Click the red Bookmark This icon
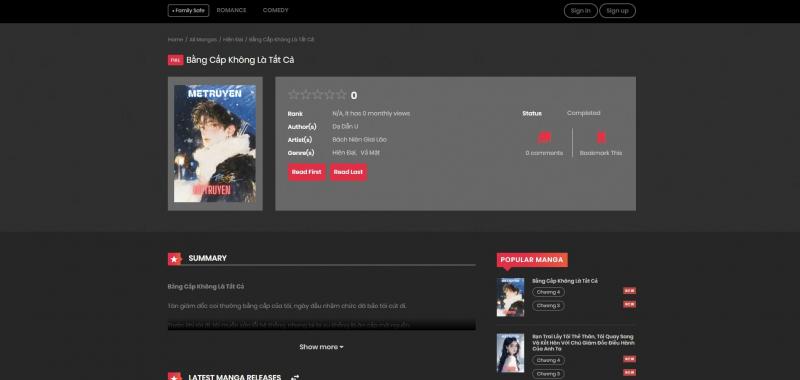 click(x=601, y=137)
